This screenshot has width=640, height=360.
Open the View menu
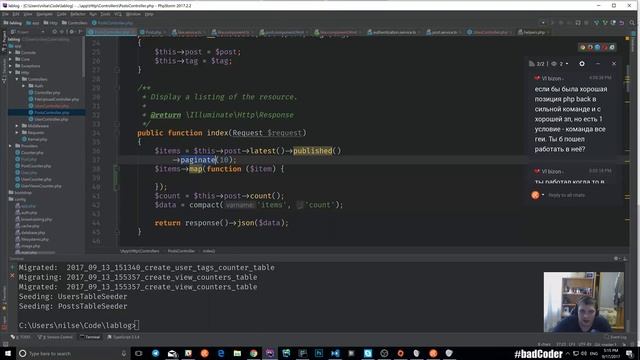[28, 14]
